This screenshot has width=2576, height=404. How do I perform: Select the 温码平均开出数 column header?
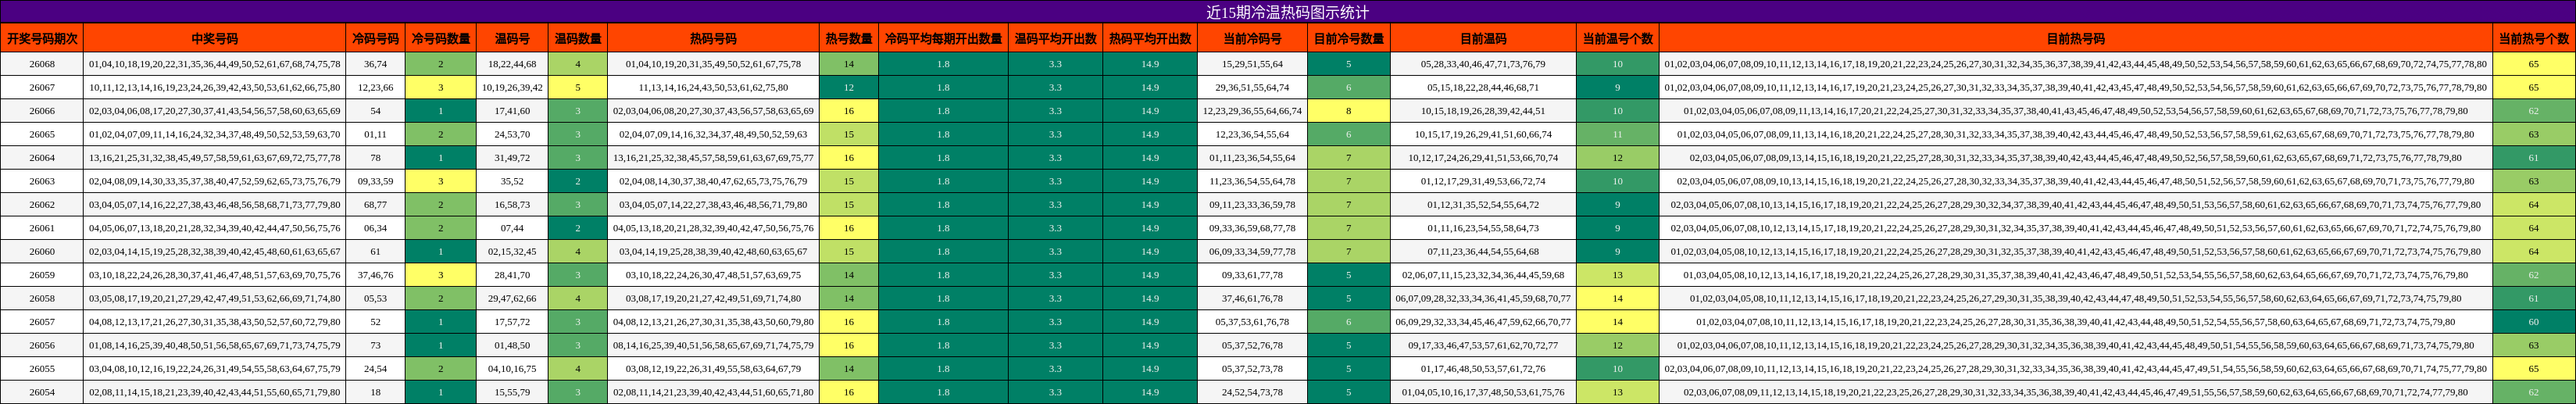[1055, 39]
